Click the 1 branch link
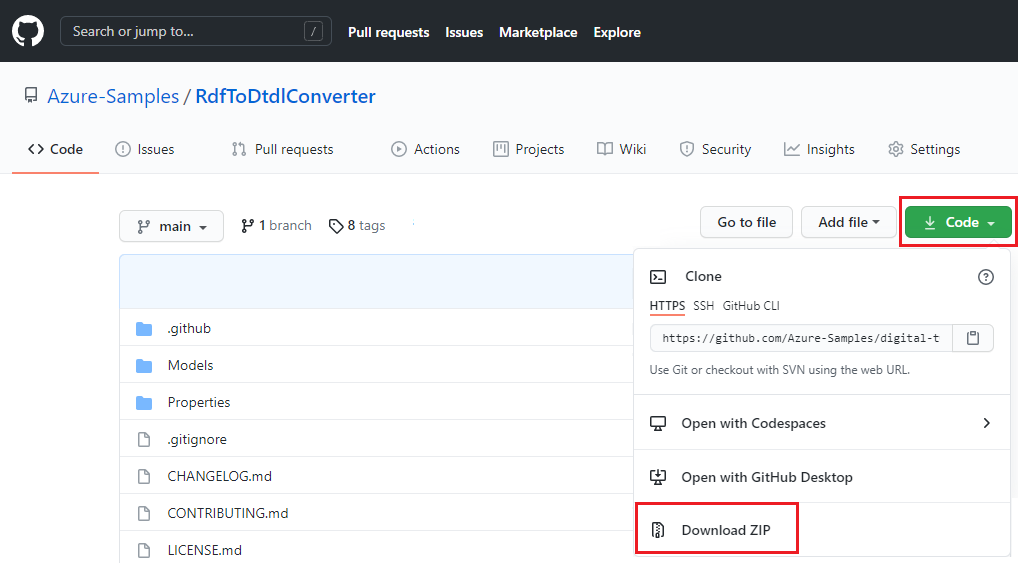Viewport: 1018px width, 563px height. point(276,225)
